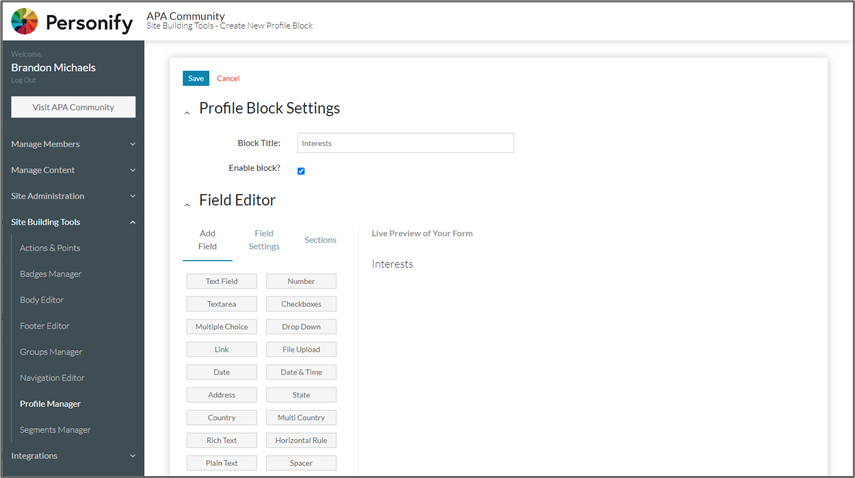Screen dimensions: 855x478
Task: Click the Personify logo icon
Action: click(x=25, y=21)
